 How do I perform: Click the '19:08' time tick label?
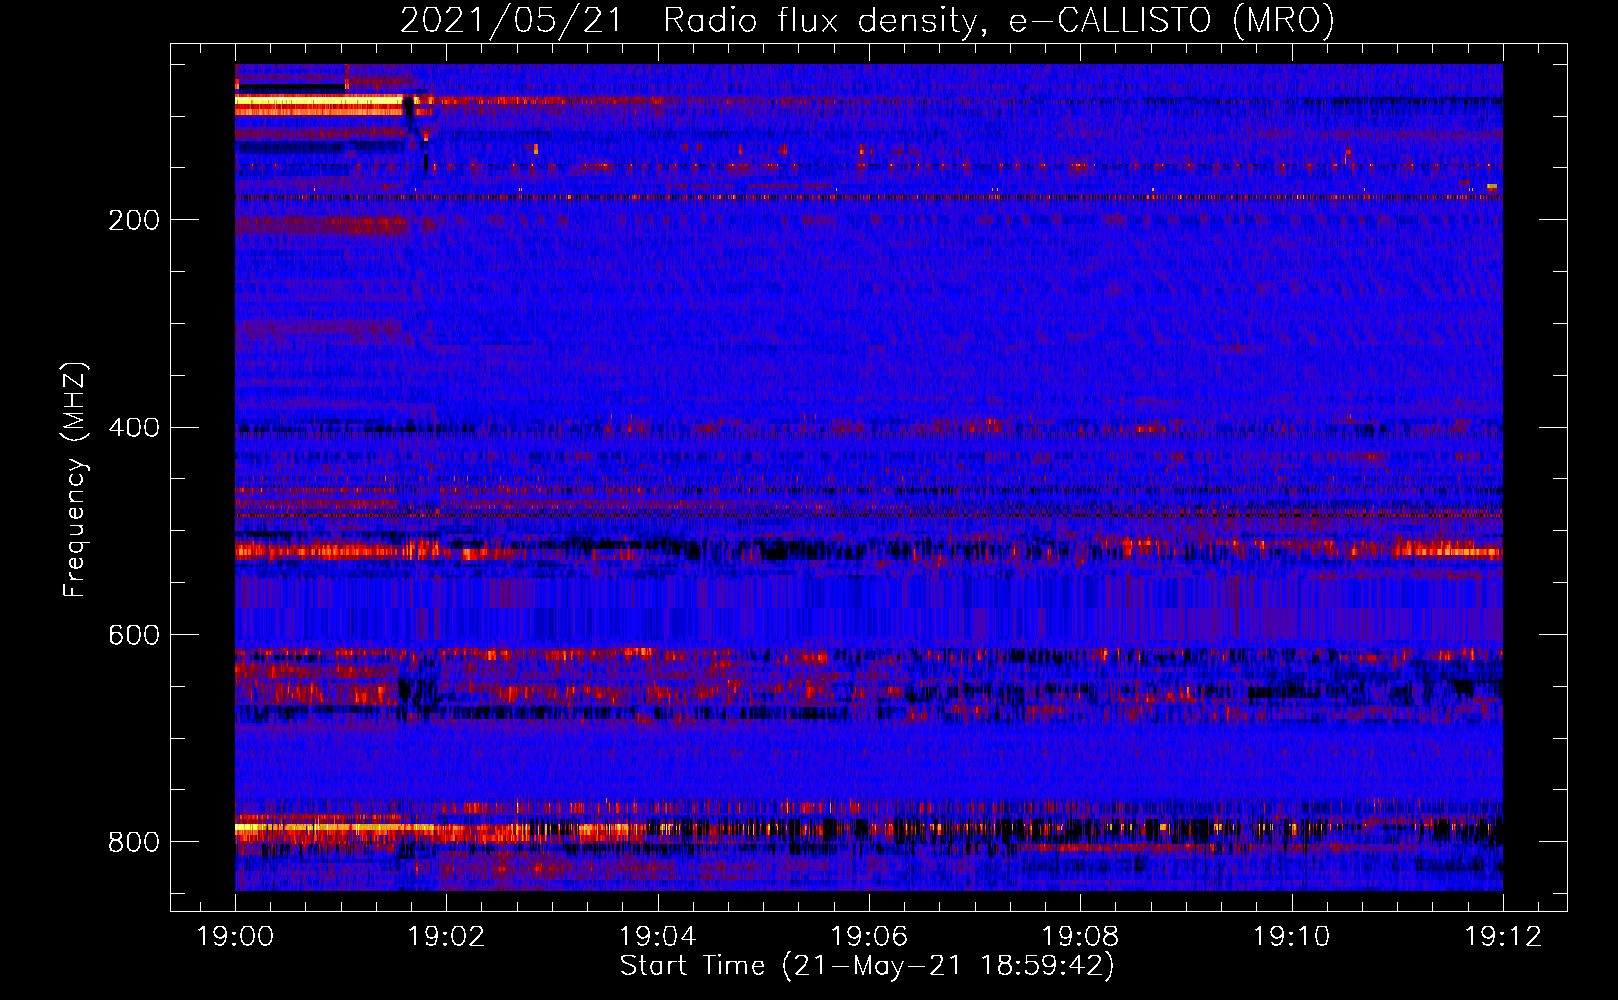click(1080, 936)
